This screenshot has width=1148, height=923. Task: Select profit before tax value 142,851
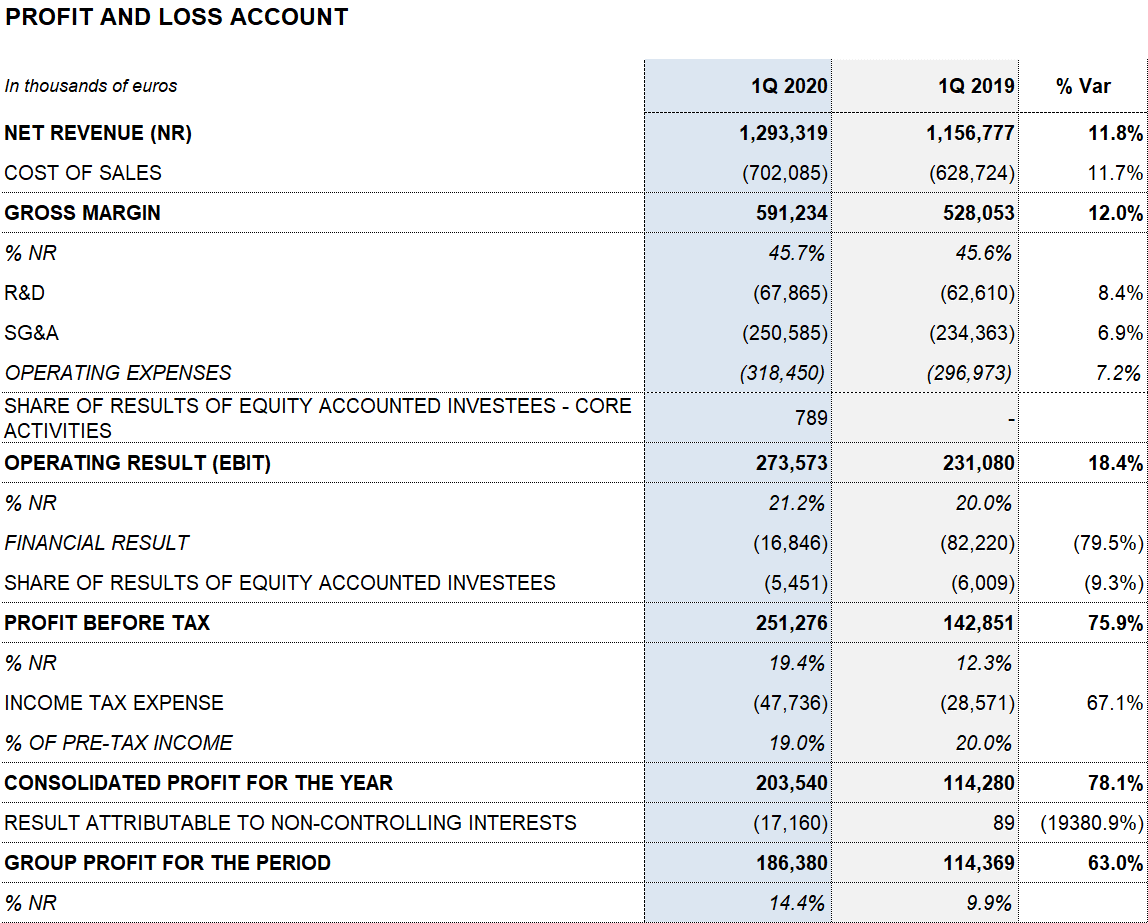[x=978, y=623]
